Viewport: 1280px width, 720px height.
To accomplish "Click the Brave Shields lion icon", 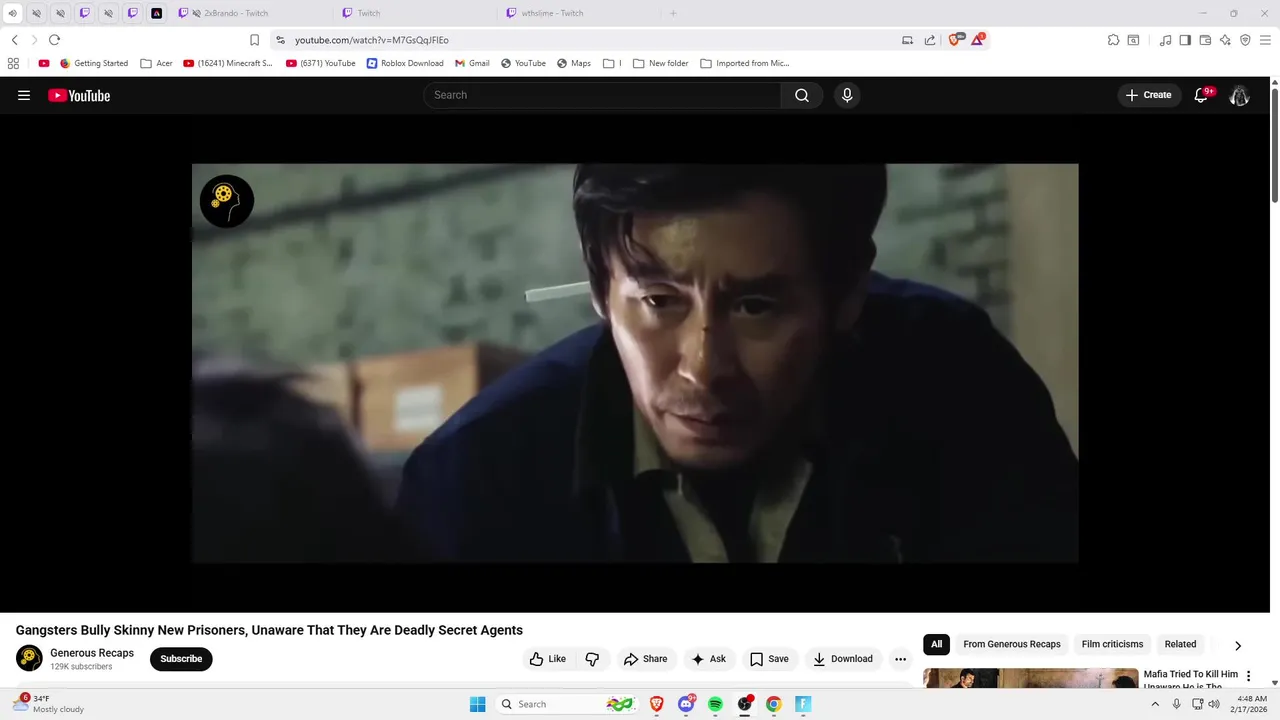I will point(954,40).
